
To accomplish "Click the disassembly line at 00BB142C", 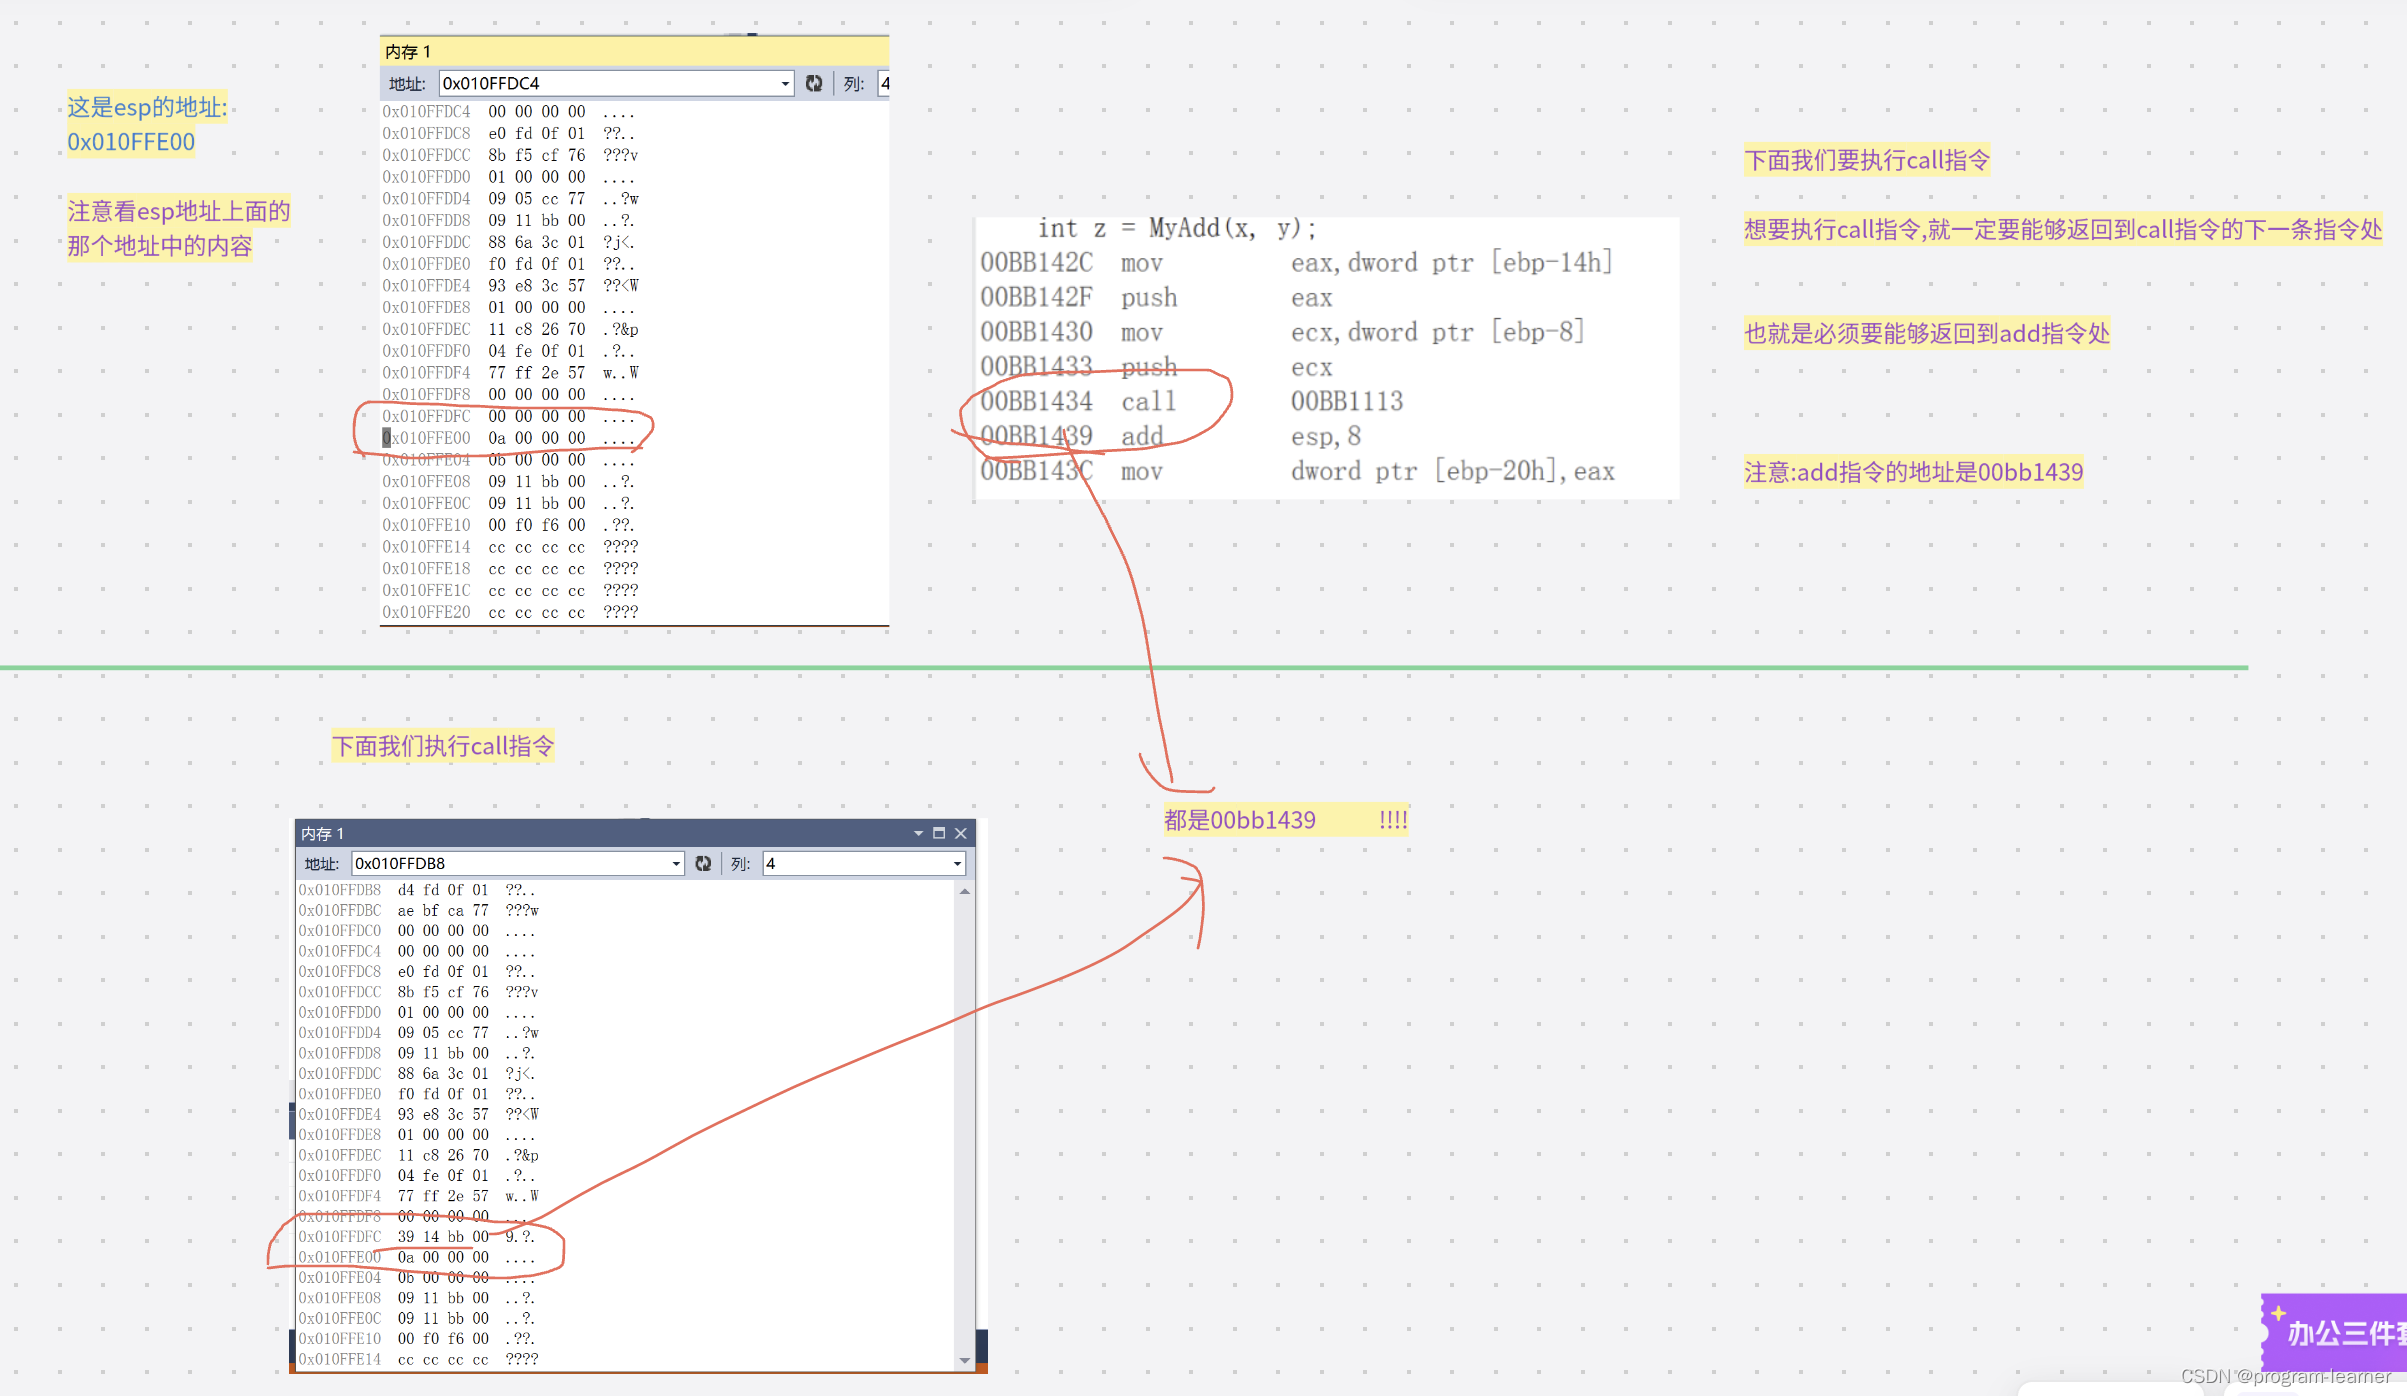I will click(x=1296, y=263).
